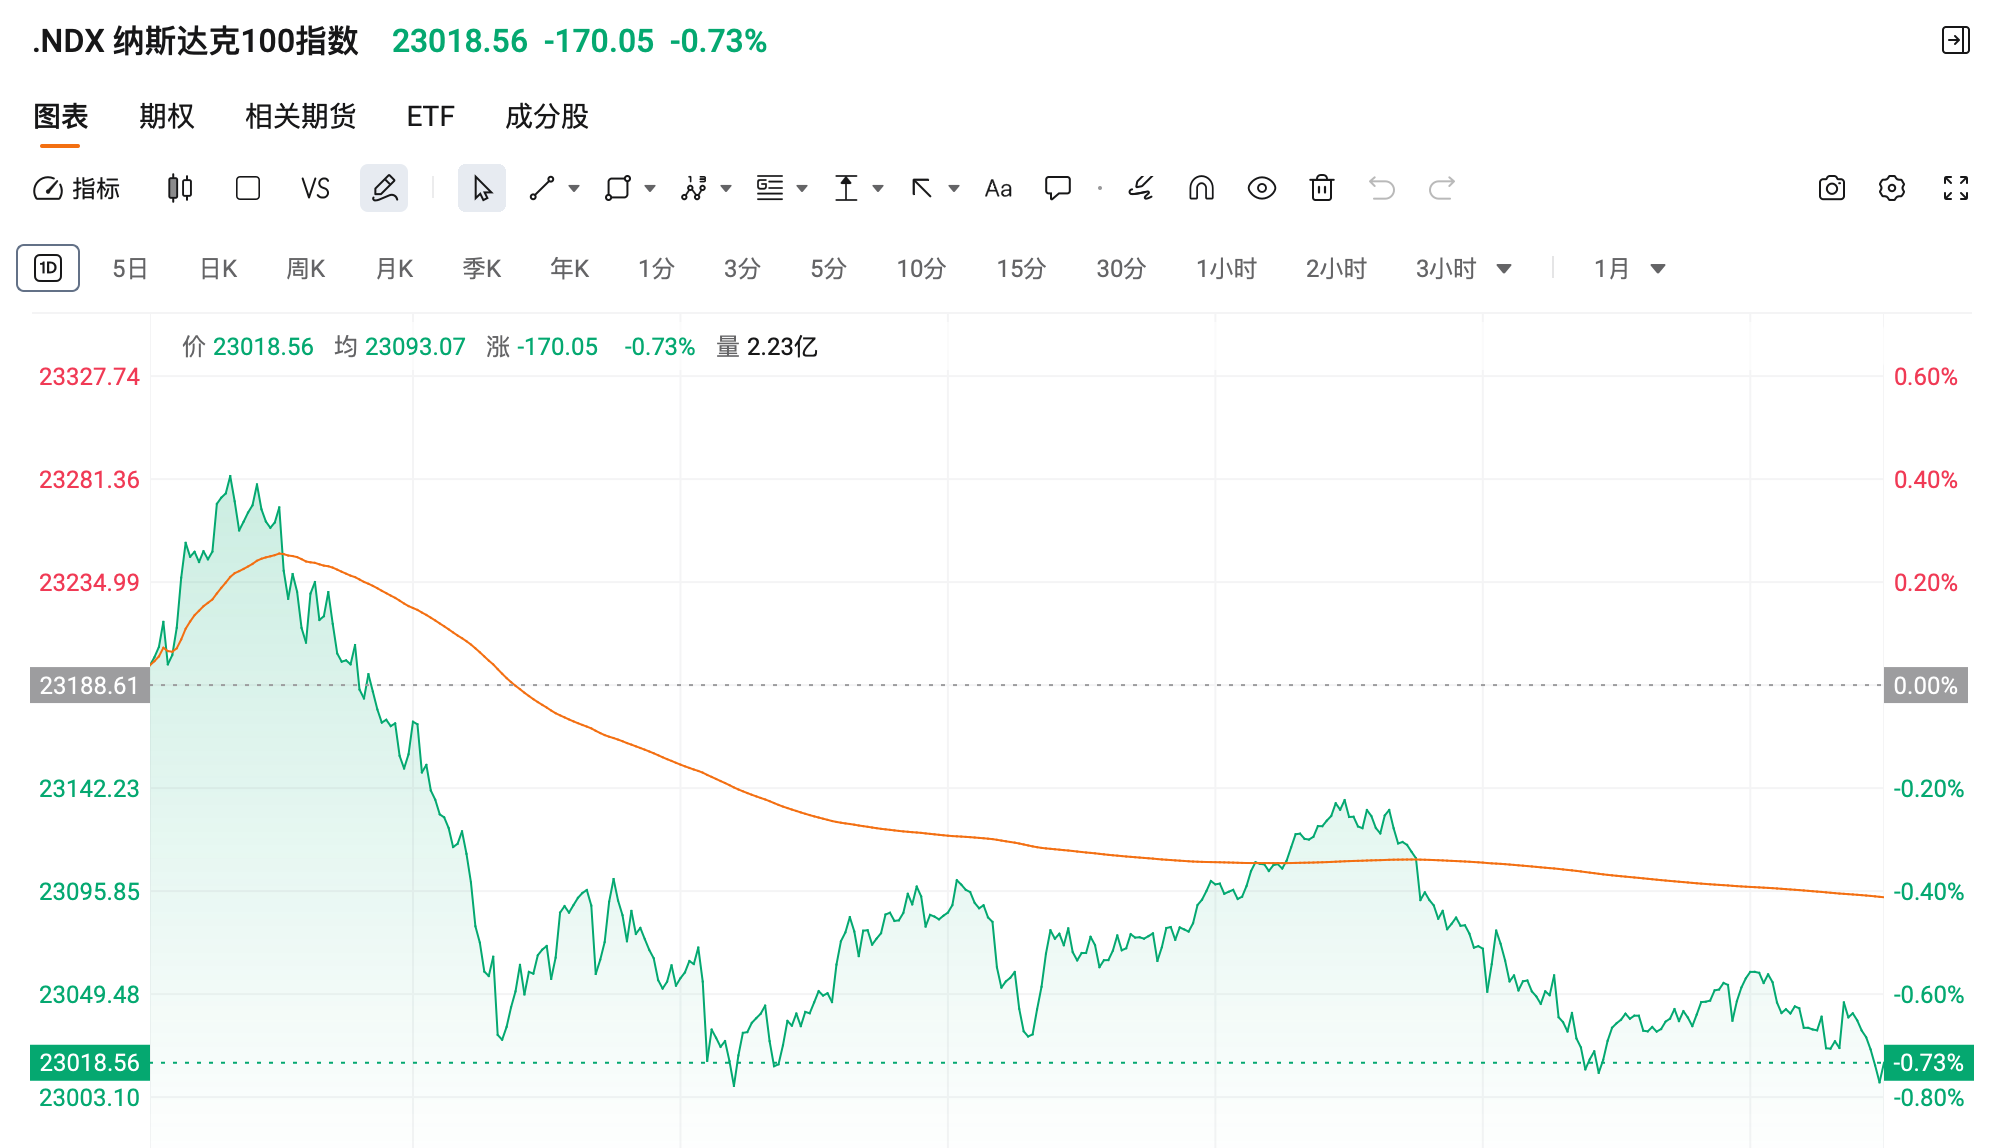Open the 指标 indicators panel
Image resolution: width=2002 pixels, height=1148 pixels.
click(76, 188)
